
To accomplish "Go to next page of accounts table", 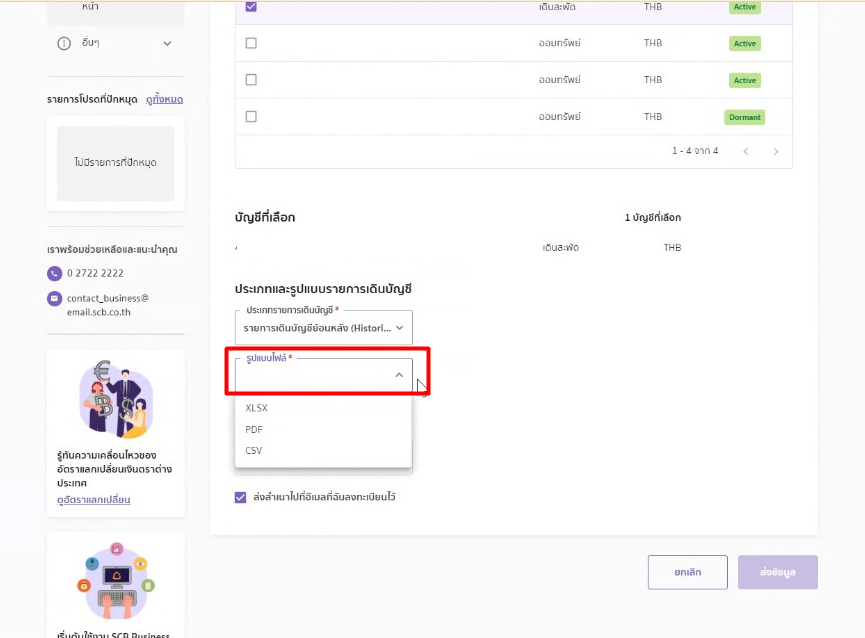I will click(x=776, y=151).
